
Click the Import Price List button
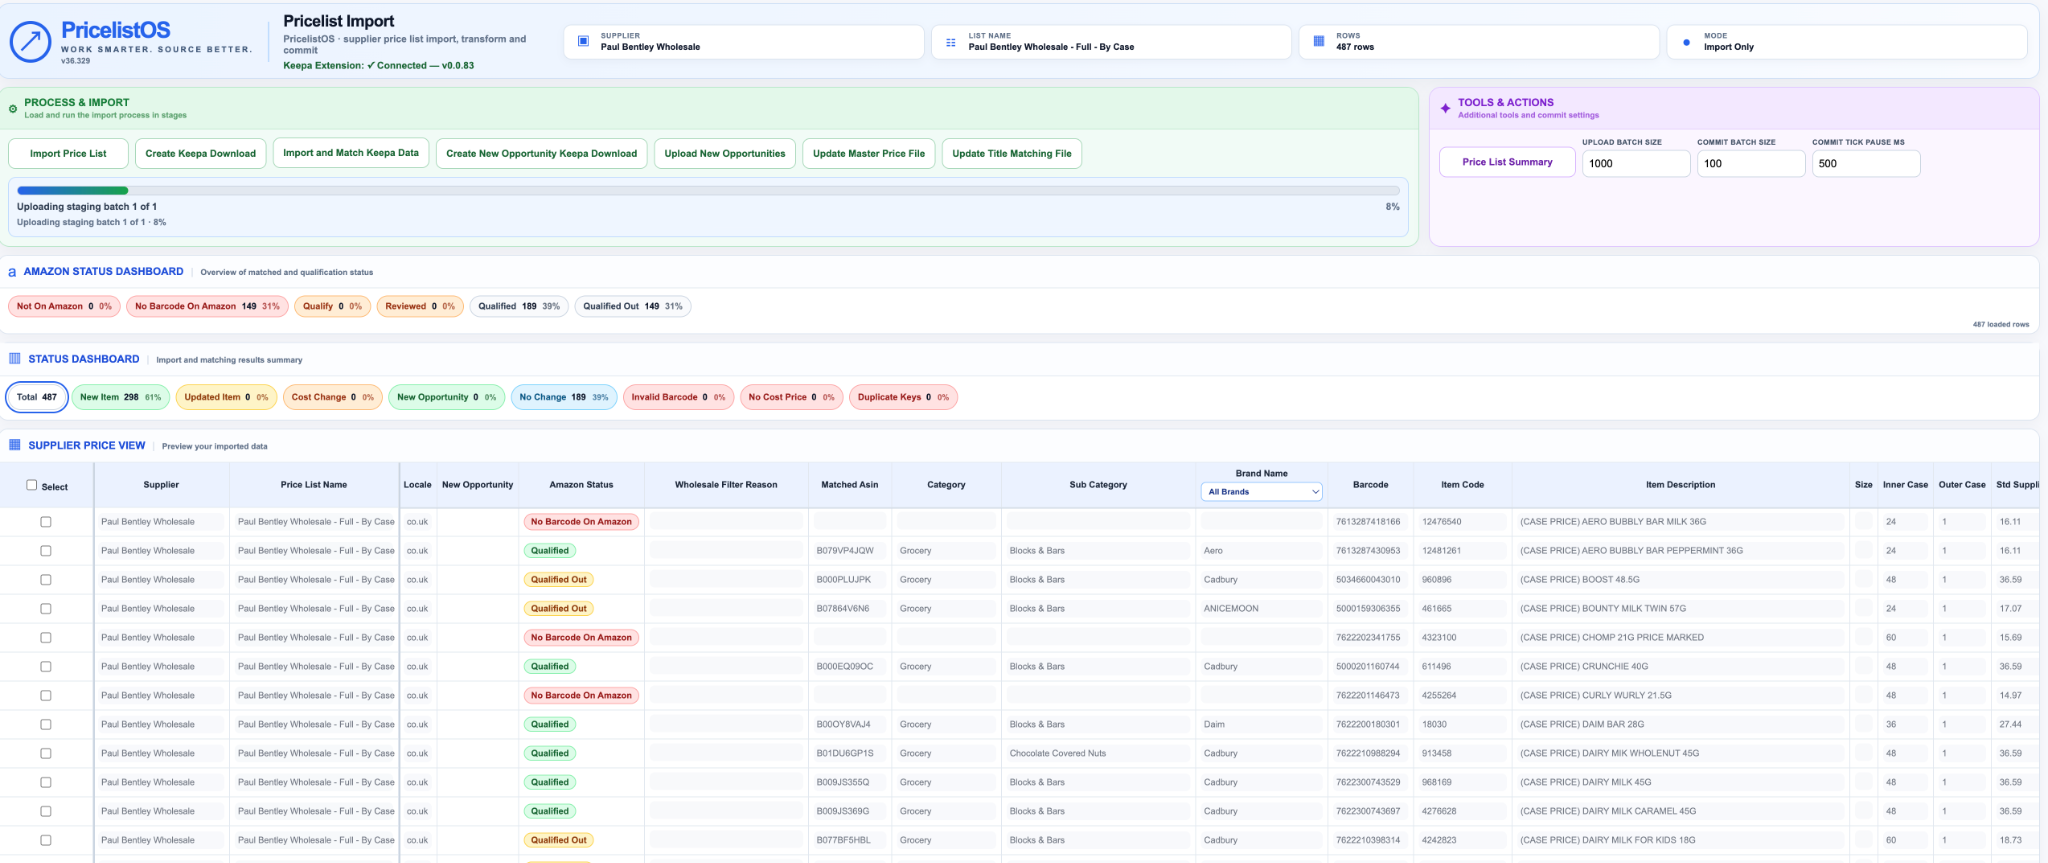(x=68, y=154)
